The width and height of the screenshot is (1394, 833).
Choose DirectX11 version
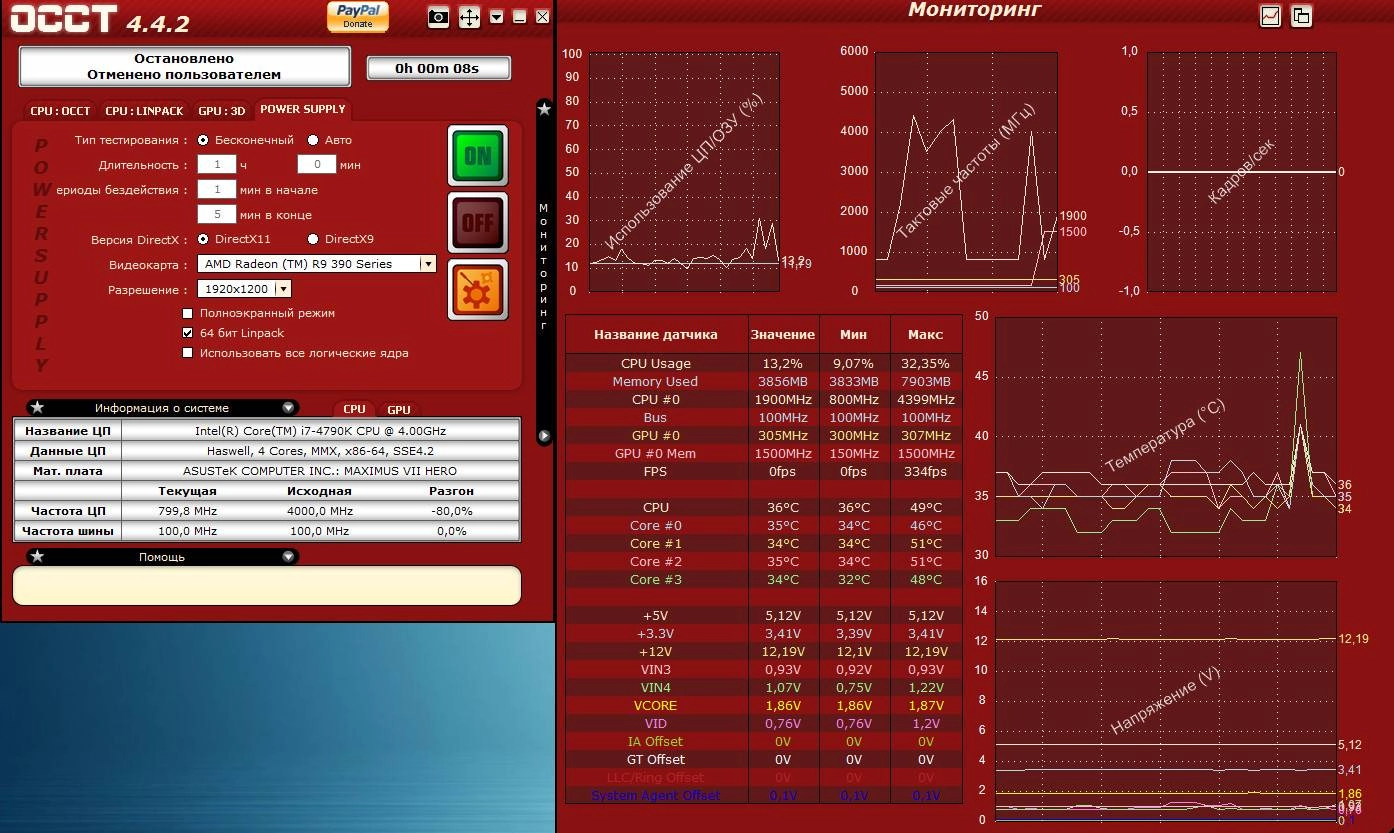tap(204, 239)
